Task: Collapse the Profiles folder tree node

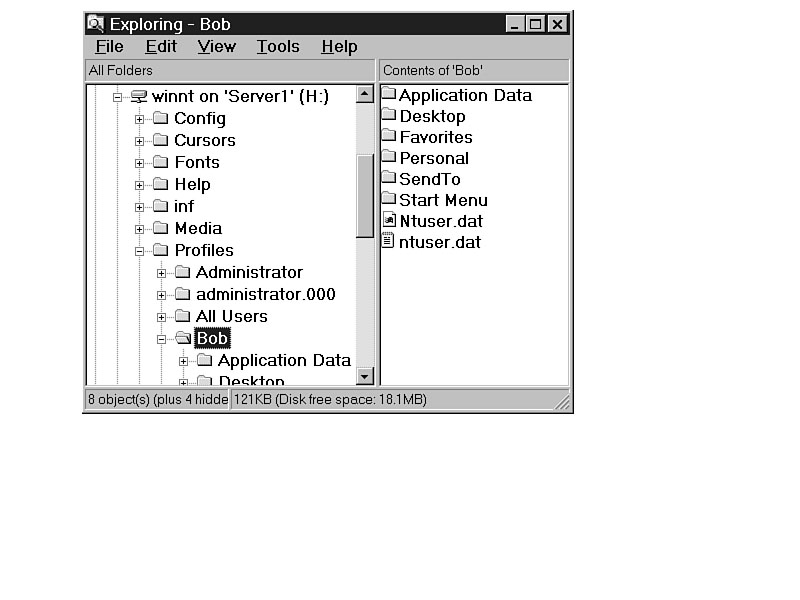Action: 139,251
